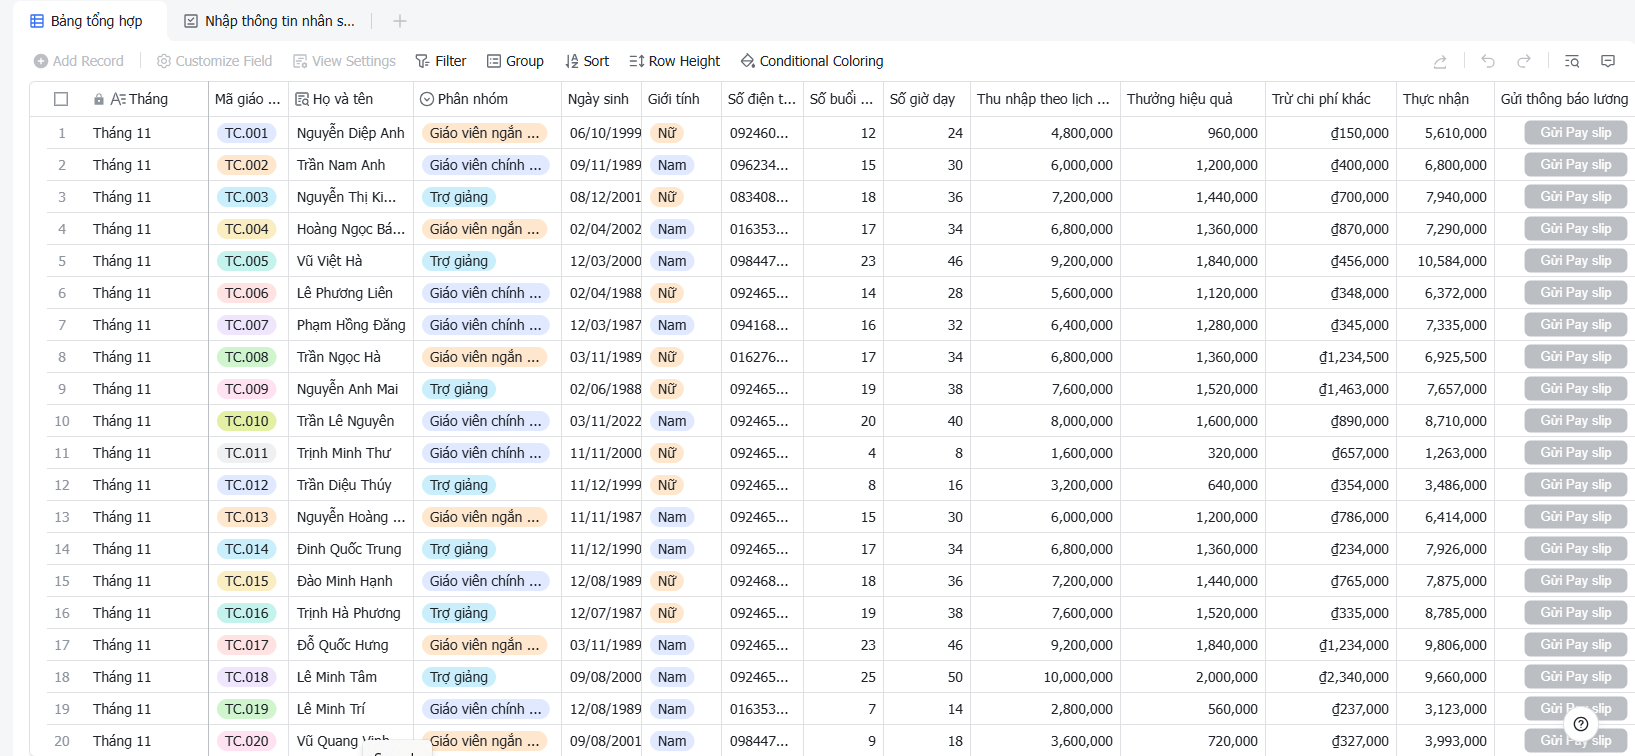Open the Sort options

[x=587, y=61]
